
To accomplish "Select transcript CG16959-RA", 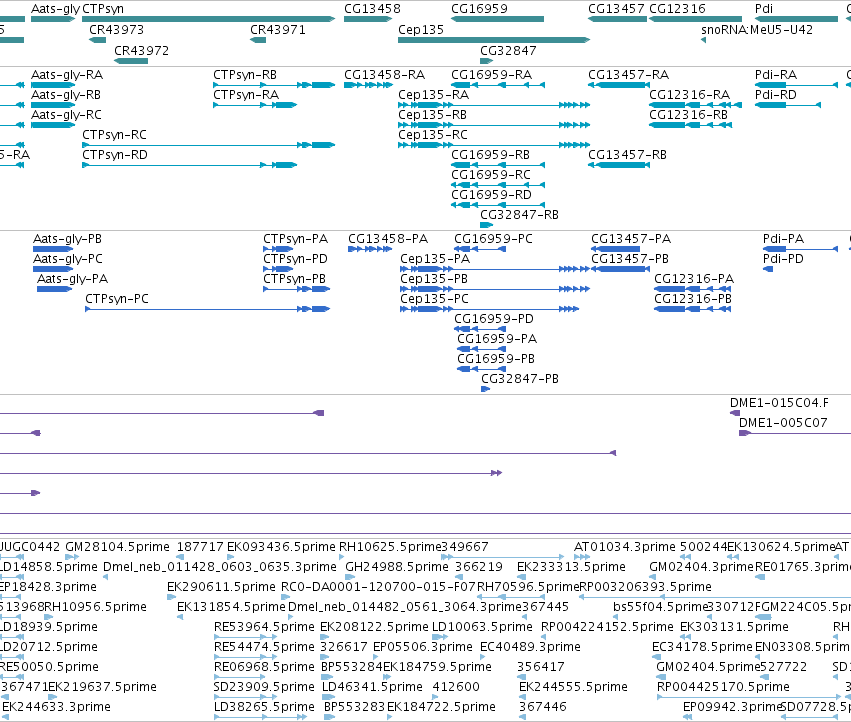I will (x=491, y=74).
